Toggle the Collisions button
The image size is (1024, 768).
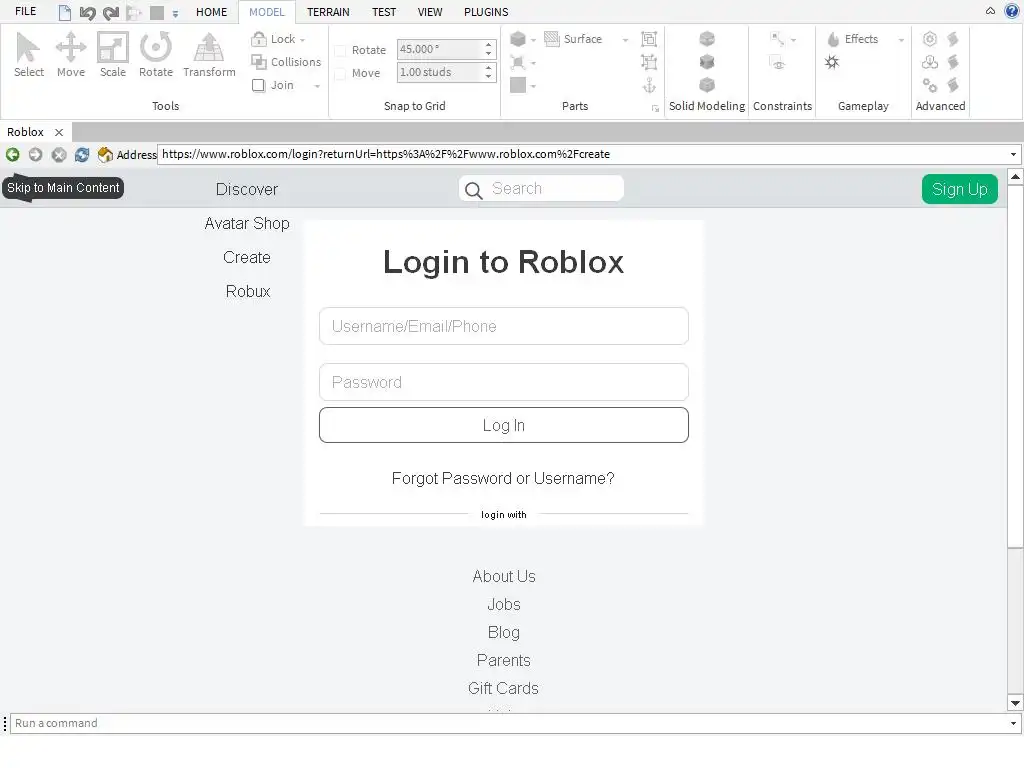[x=286, y=62]
